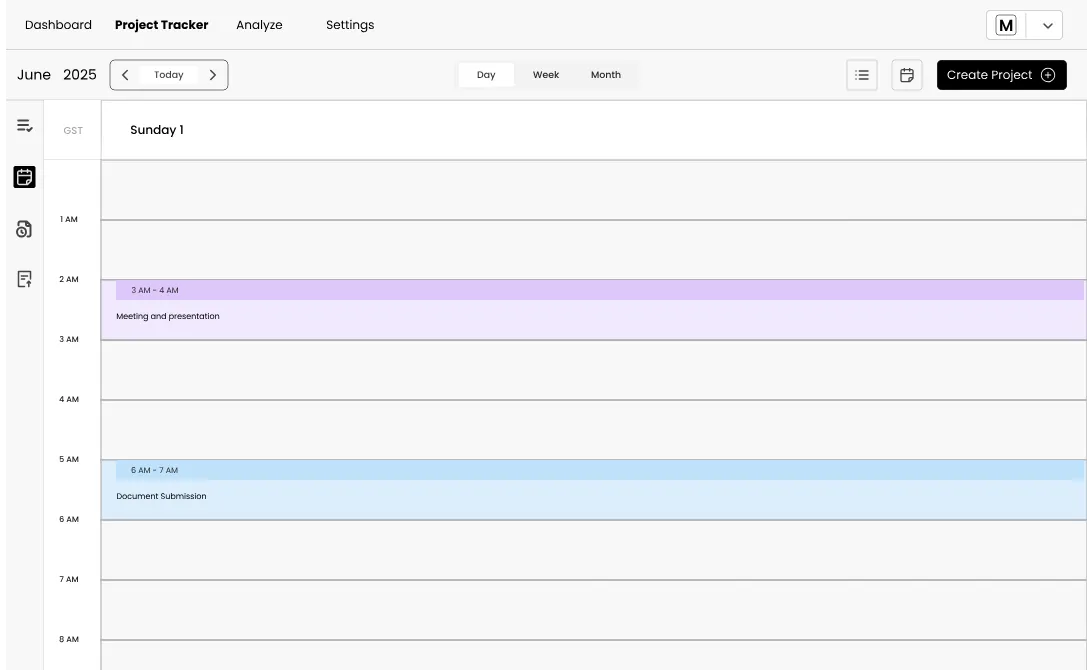The image size is (1087, 670).
Task: Open the Dashboard tab
Action: [x=58, y=25]
